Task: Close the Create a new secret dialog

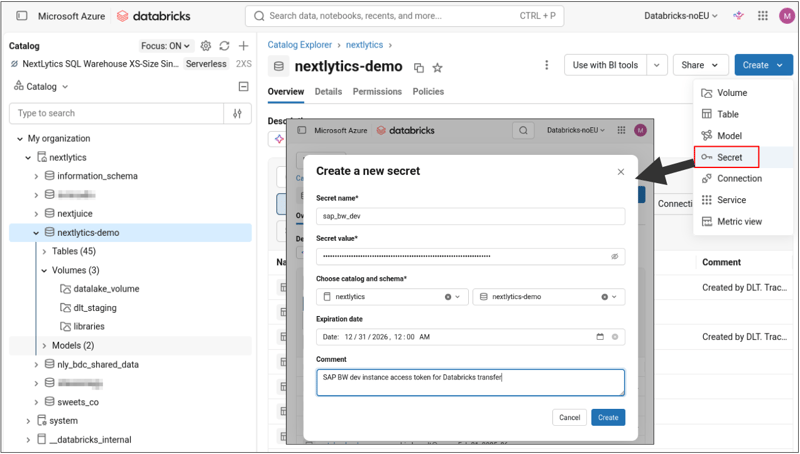Action: tap(620, 172)
